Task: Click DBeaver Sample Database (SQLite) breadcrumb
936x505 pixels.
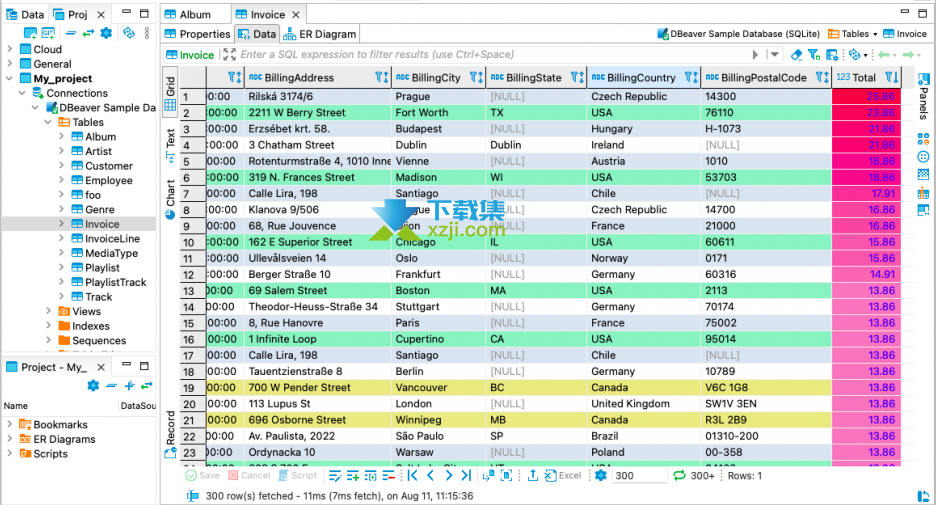Action: [x=738, y=34]
